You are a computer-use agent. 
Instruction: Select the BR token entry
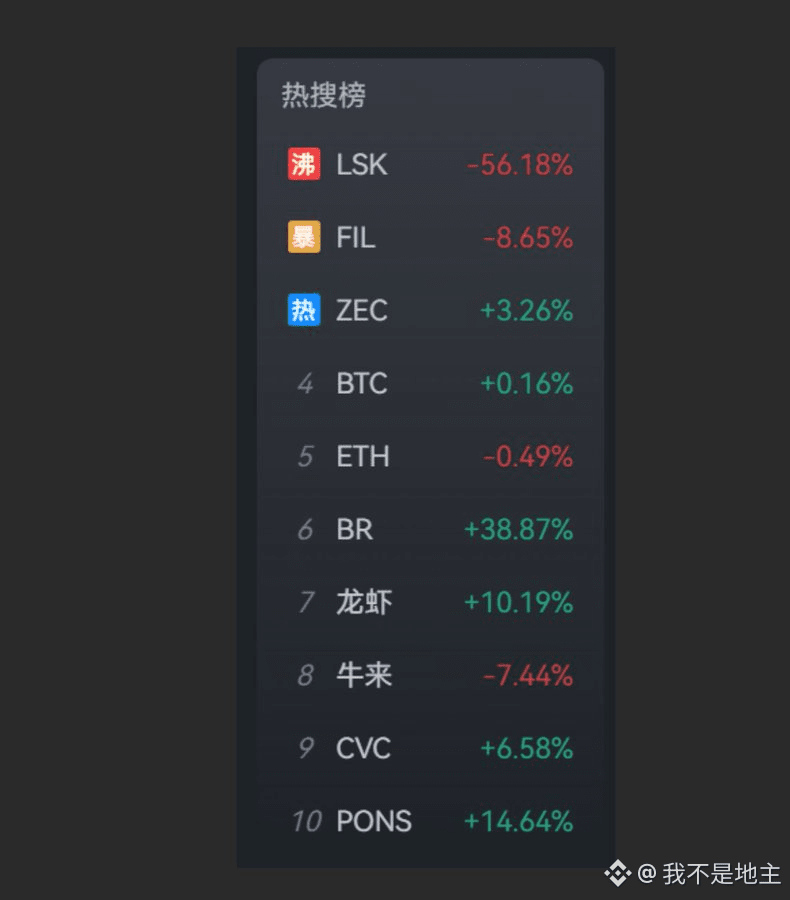point(430,529)
